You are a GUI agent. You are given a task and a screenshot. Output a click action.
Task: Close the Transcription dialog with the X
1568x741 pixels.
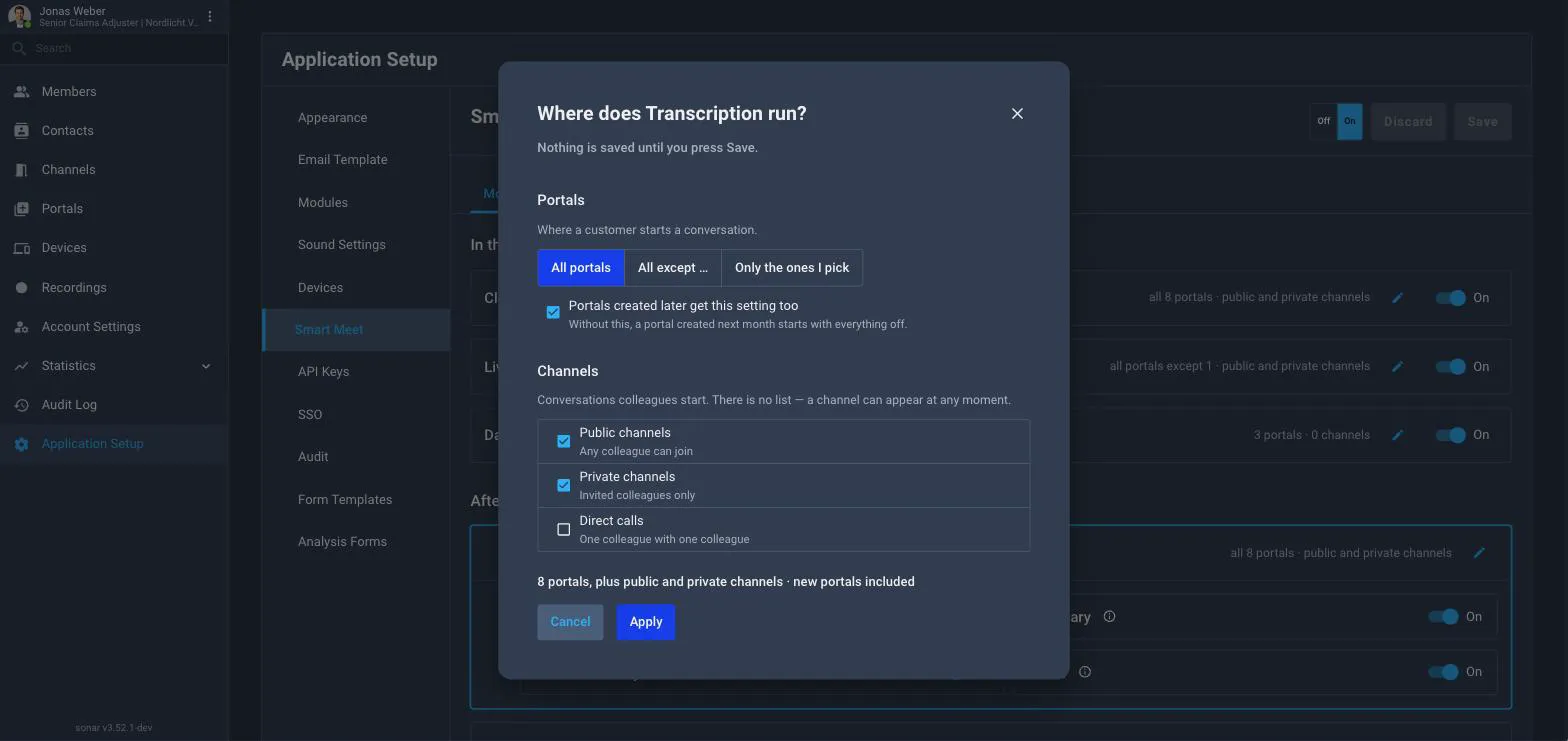coord(1017,114)
